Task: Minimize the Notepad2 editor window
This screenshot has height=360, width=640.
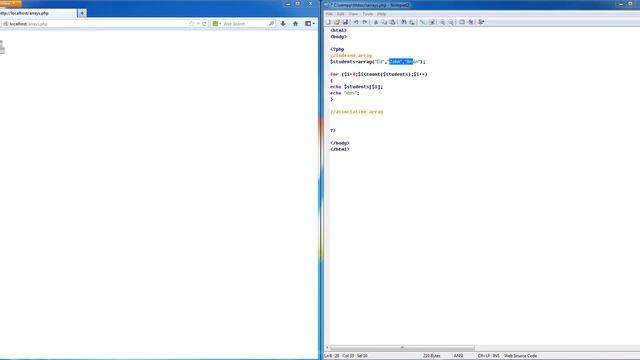Action: pyautogui.click(x=621, y=4)
